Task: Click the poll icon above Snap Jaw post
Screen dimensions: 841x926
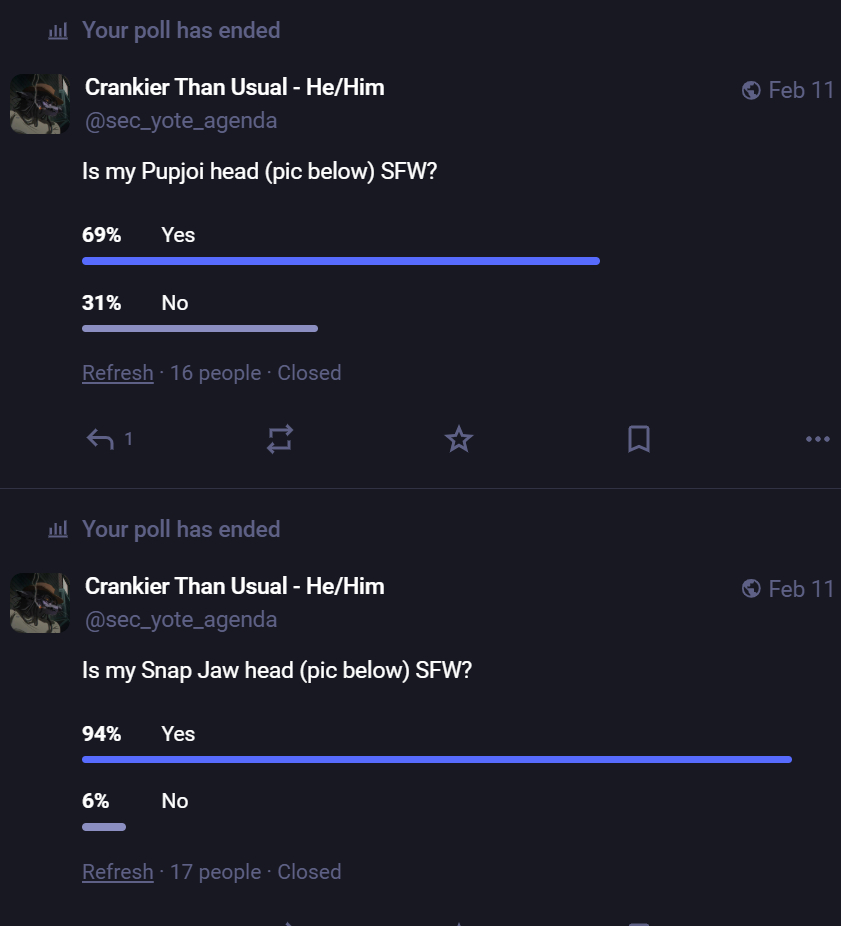Action: (x=58, y=530)
